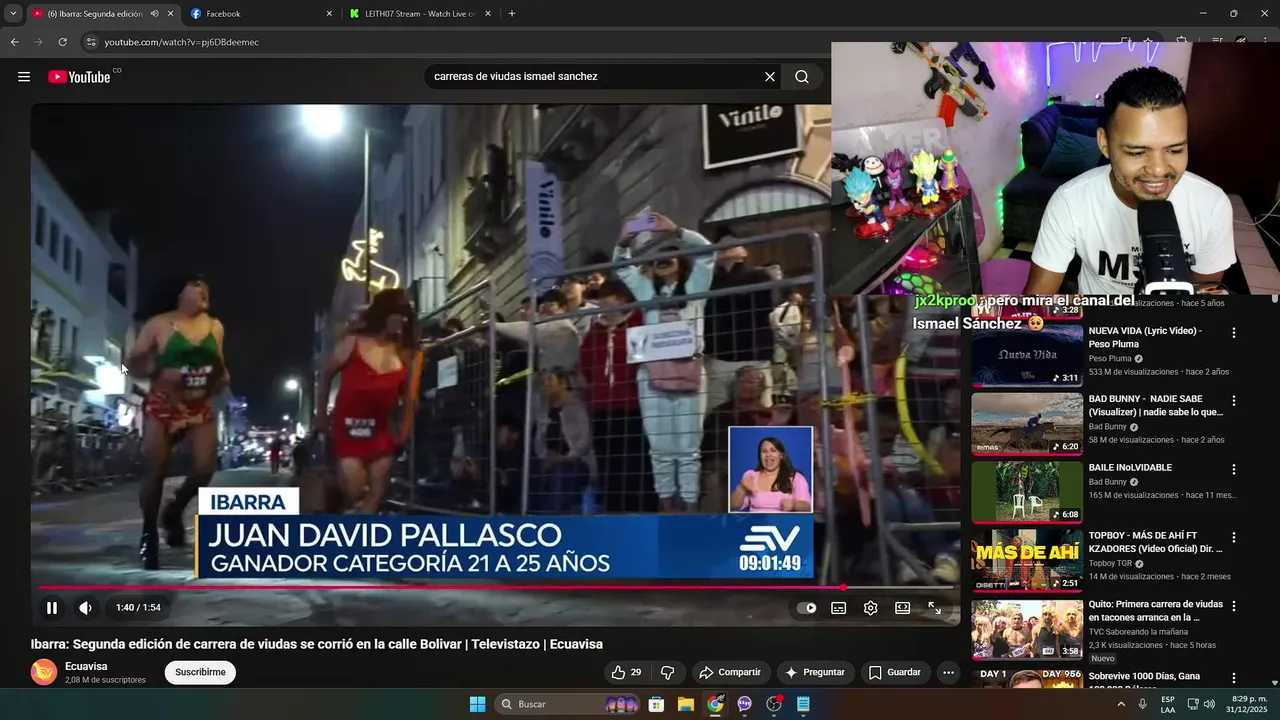Click the taskbar microphone icon
Screen dimensions: 1280x720
pos(1142,704)
